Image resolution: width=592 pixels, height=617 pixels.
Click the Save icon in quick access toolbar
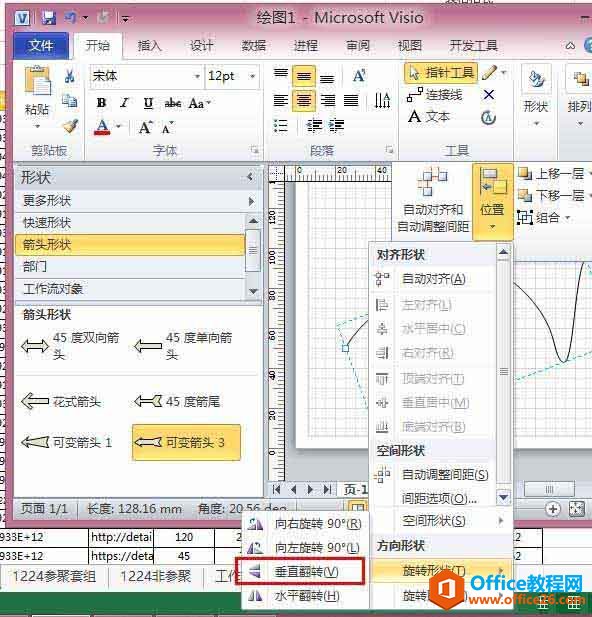pos(48,18)
